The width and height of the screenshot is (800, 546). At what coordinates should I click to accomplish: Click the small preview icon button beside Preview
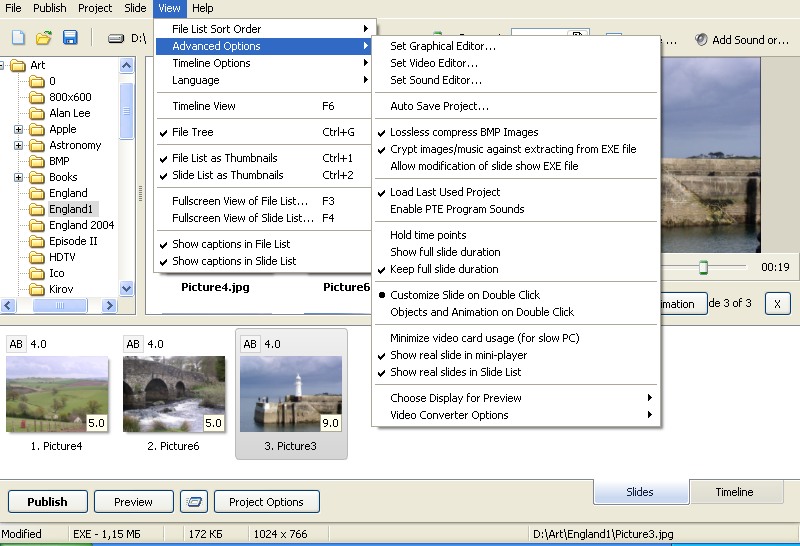[x=197, y=502]
